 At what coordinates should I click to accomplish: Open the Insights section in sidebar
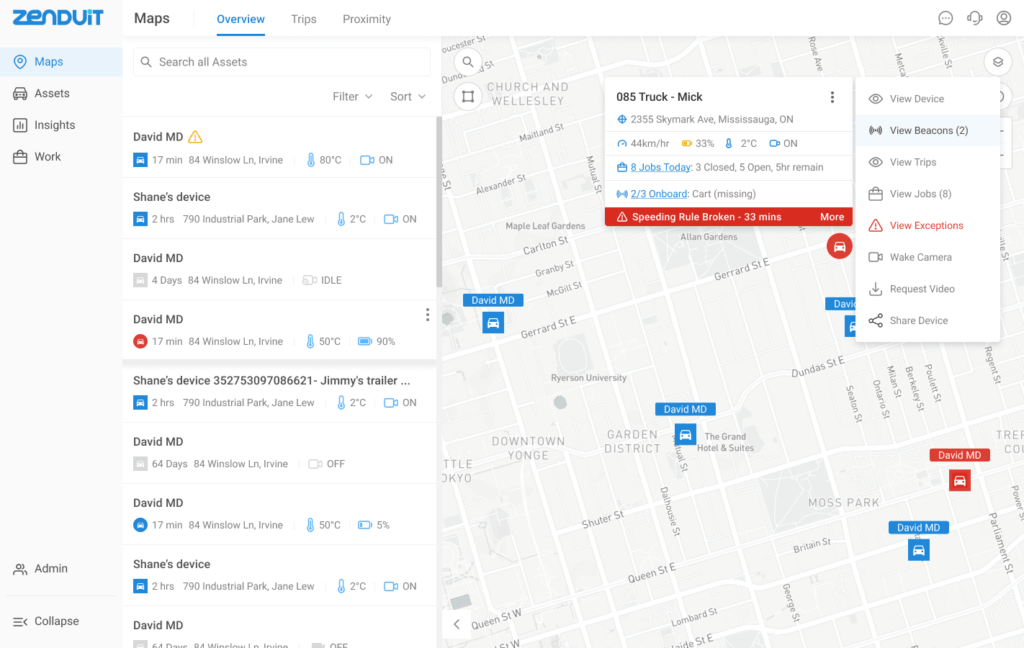click(x=61, y=125)
